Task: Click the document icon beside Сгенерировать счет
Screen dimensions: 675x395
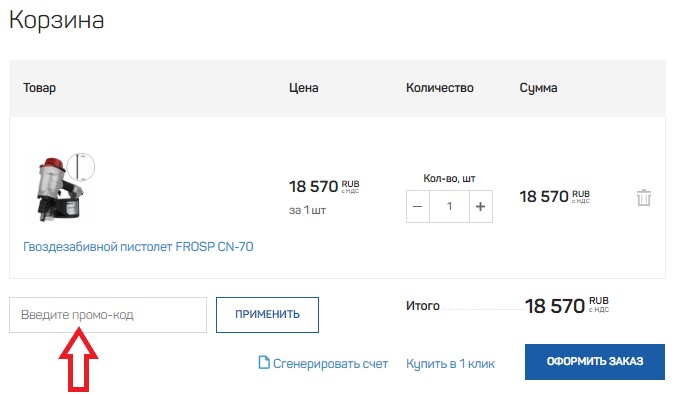Action: pyautogui.click(x=264, y=363)
